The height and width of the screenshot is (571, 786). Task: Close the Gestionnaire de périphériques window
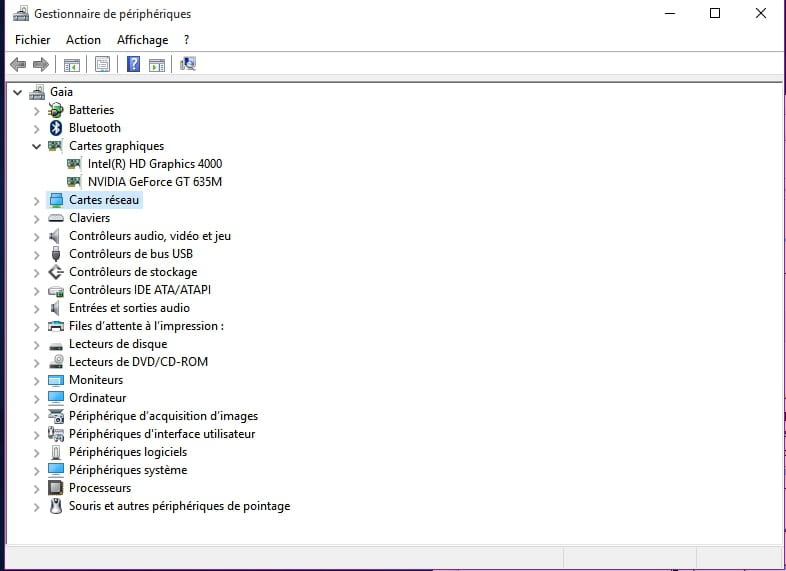[760, 14]
